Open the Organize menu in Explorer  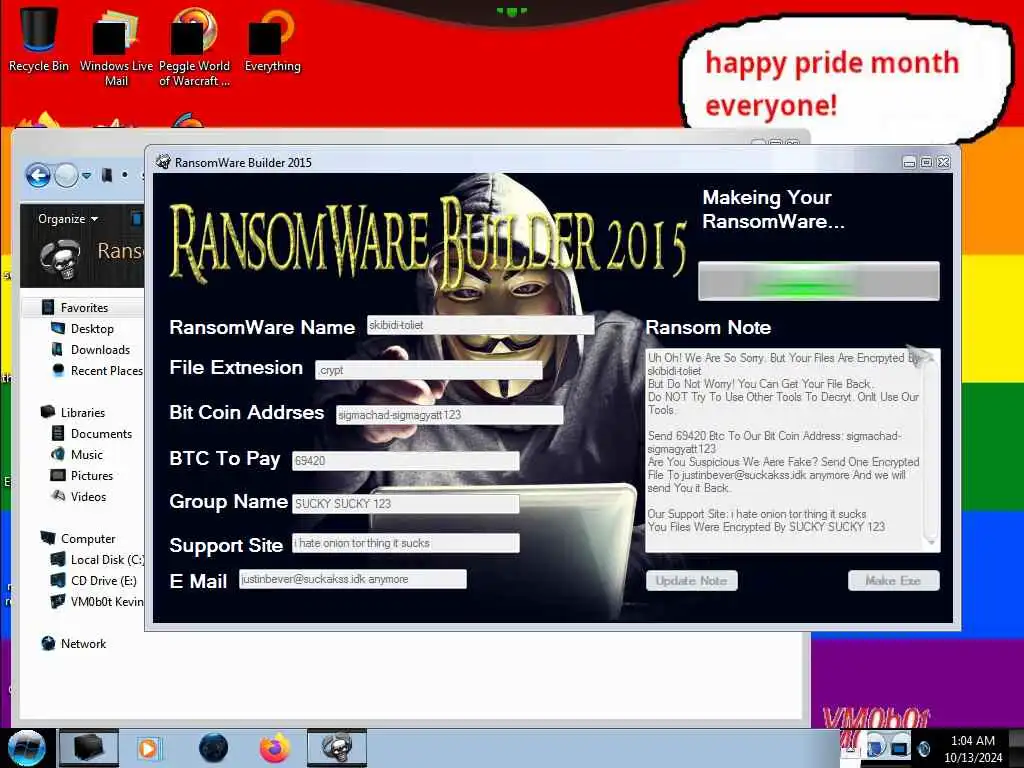pyautogui.click(x=68, y=219)
